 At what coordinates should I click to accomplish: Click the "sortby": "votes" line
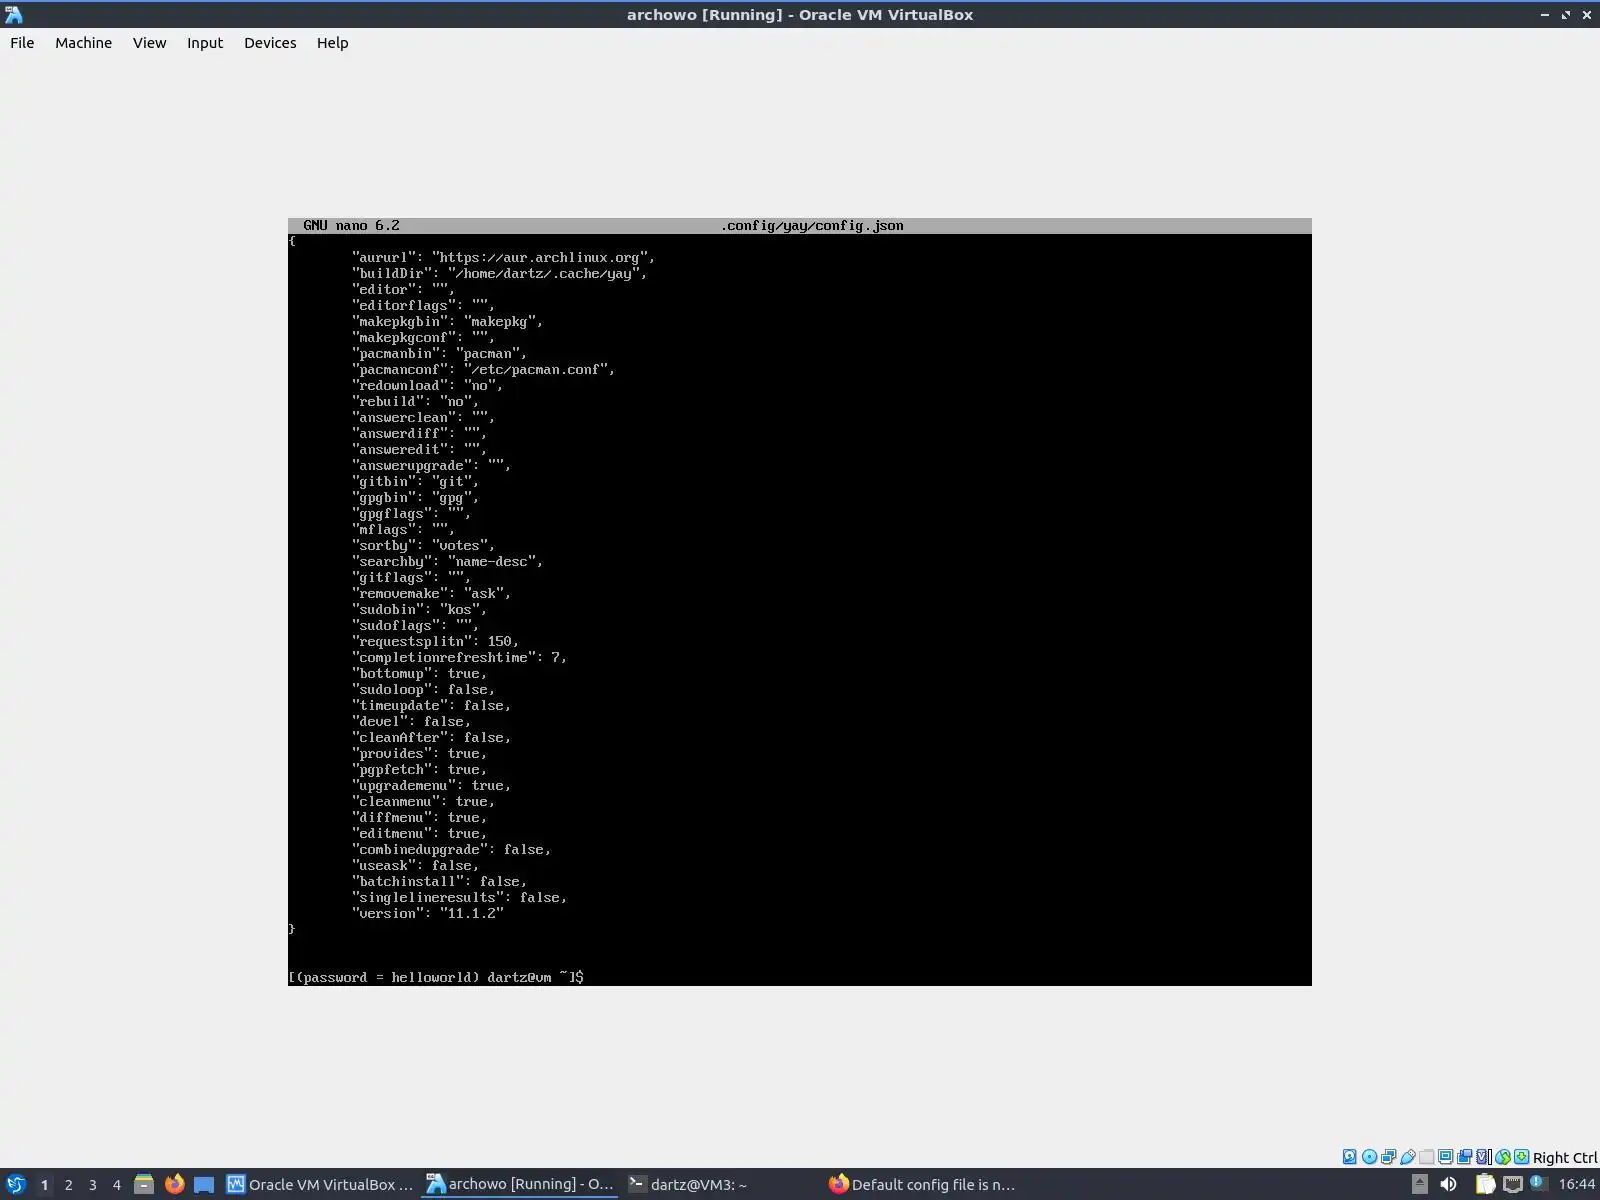423,545
